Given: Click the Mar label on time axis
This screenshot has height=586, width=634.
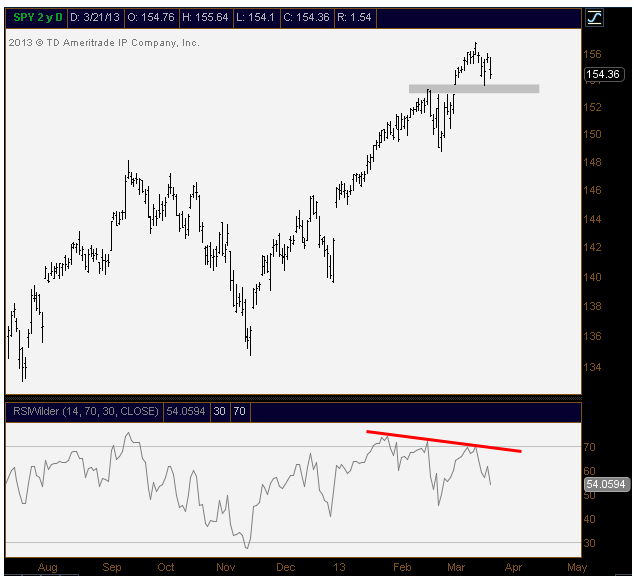Looking at the screenshot, I should tap(456, 567).
